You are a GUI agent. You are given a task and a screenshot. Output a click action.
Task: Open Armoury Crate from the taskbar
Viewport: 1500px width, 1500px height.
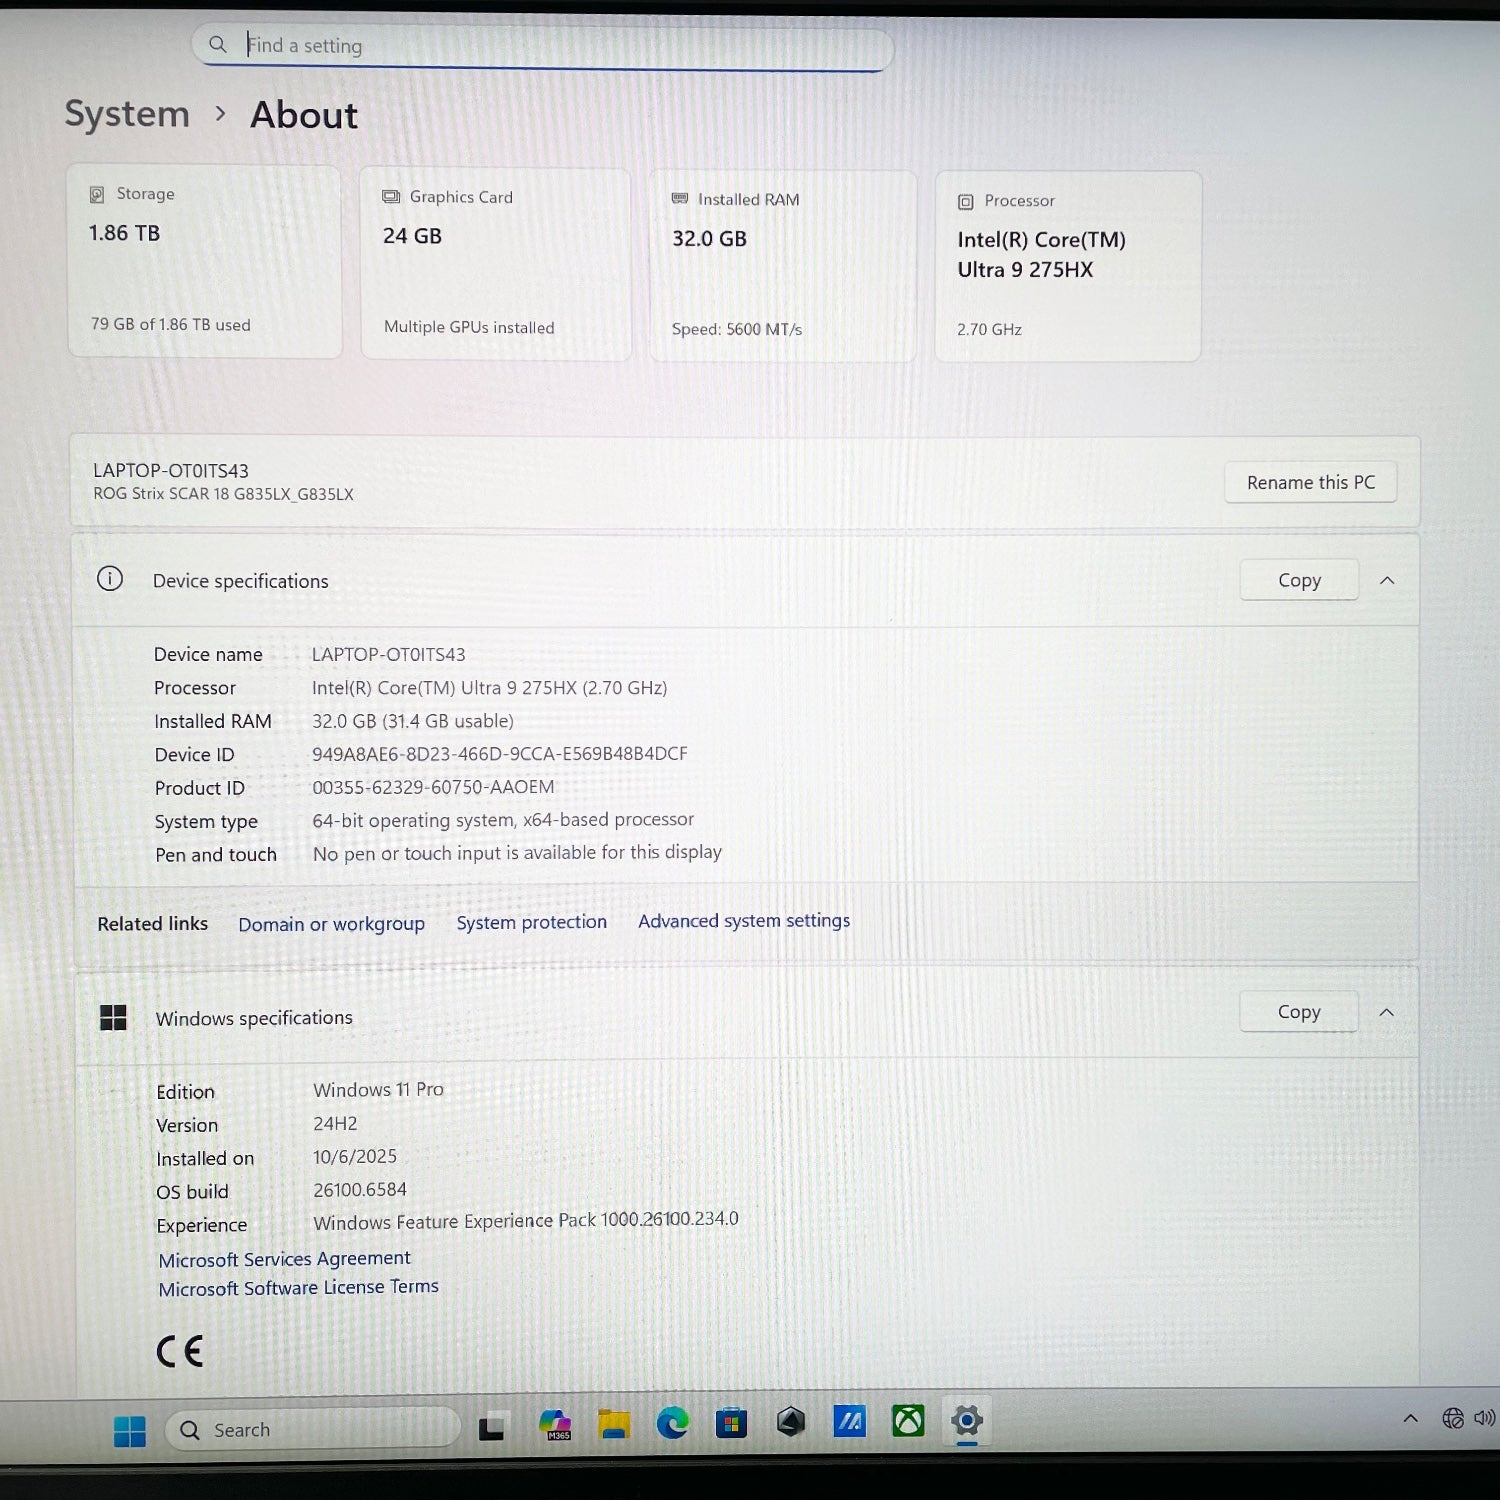click(x=790, y=1421)
